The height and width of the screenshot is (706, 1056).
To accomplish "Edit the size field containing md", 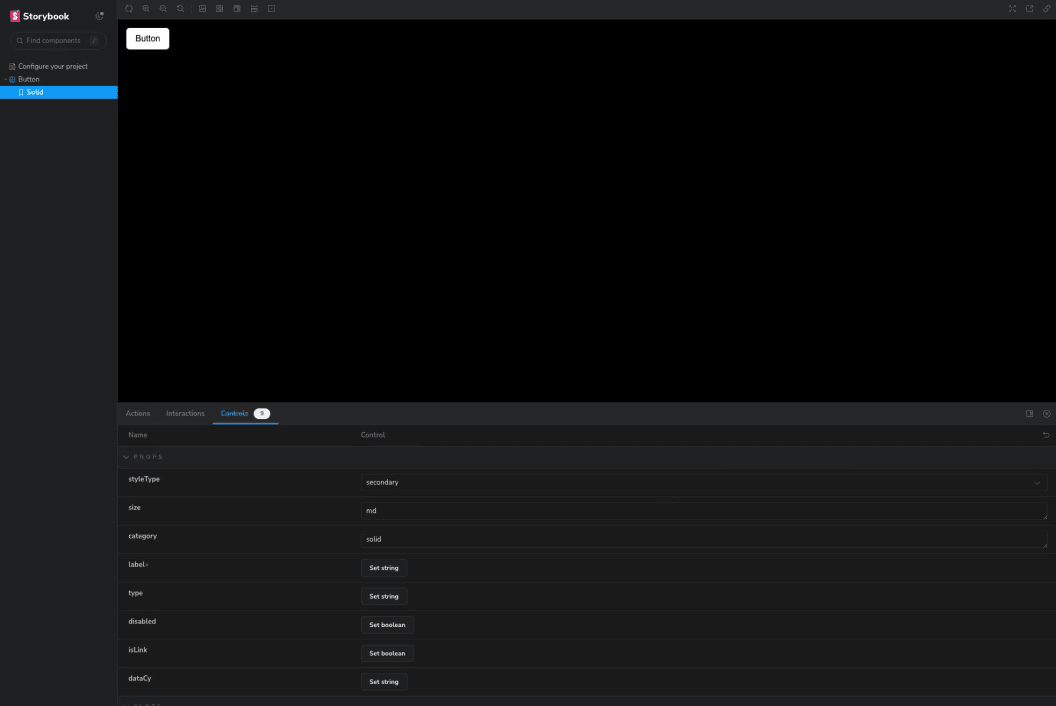I will [704, 511].
